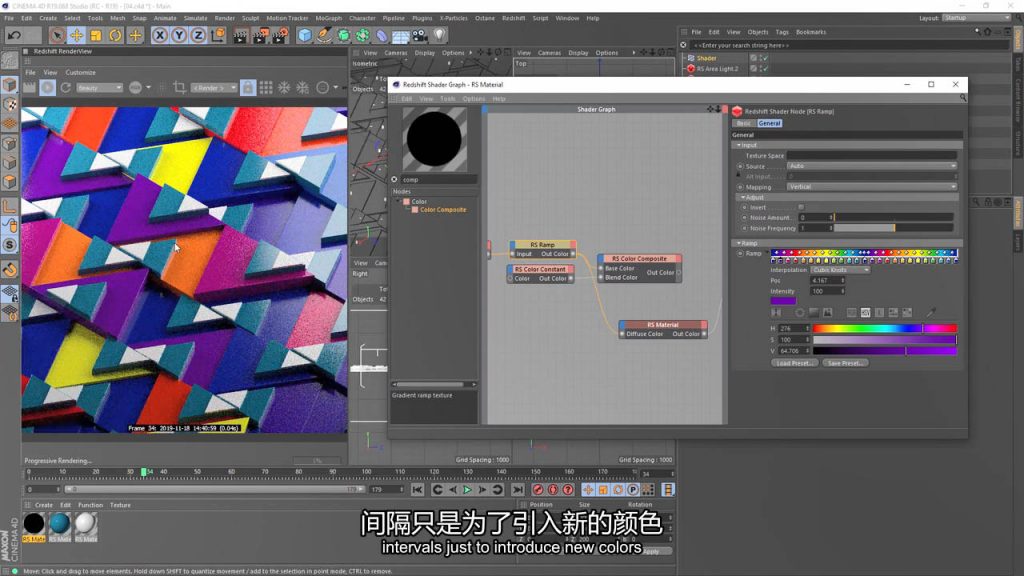Open the Source dropdown set to Auto
This screenshot has width=1024, height=576.
(x=872, y=166)
